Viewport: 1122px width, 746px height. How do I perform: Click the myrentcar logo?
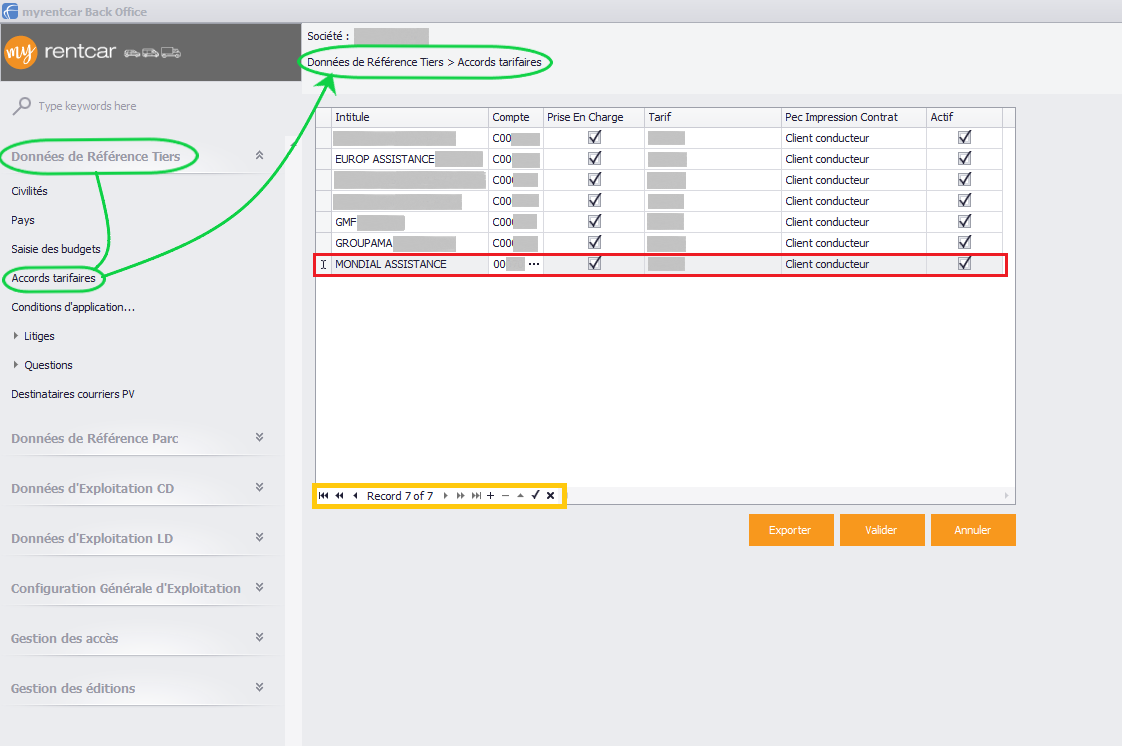(92, 52)
